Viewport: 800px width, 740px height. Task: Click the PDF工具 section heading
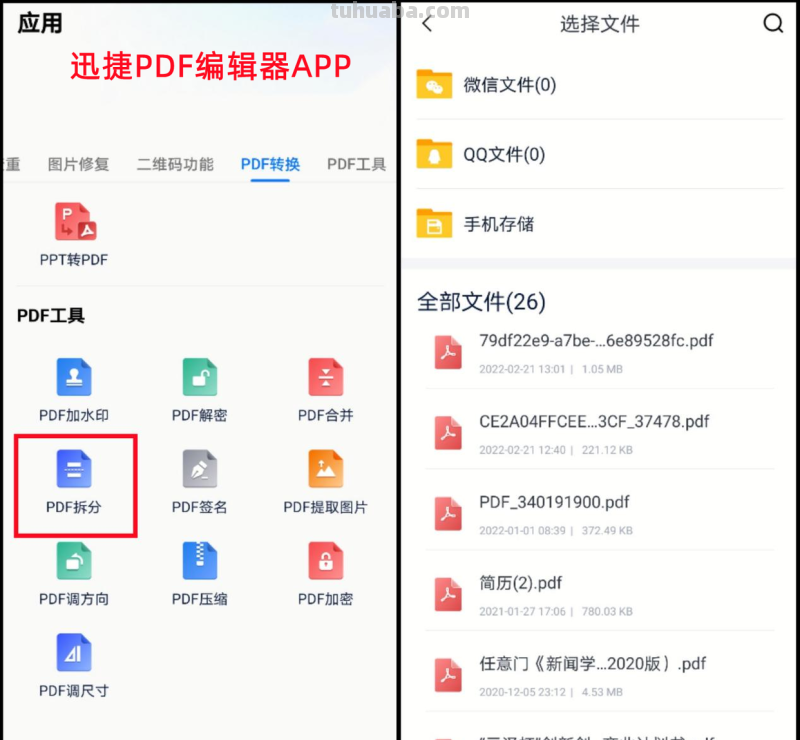(51, 315)
